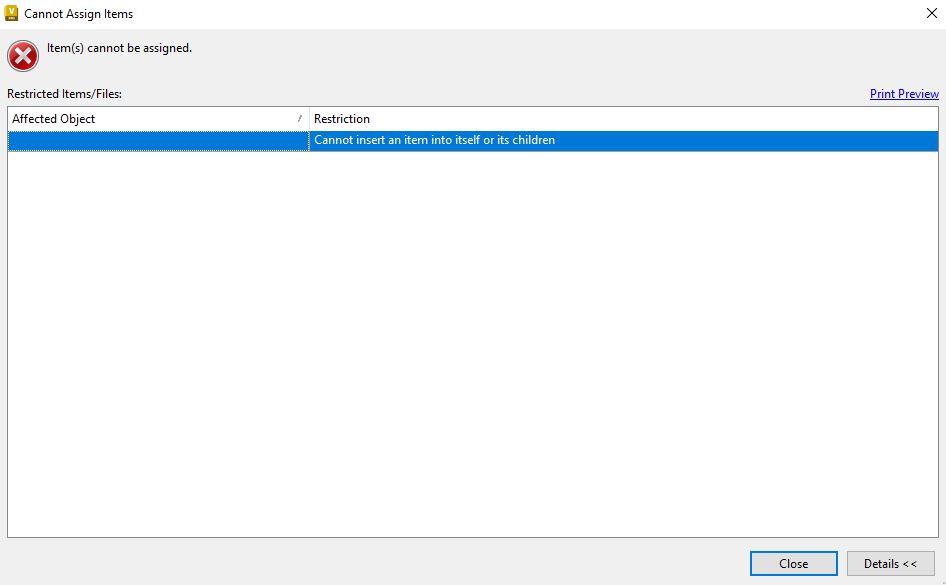Click the title bar icon before Cannot Assign Items
Image resolution: width=946 pixels, height=585 pixels.
pyautogui.click(x=12, y=13)
